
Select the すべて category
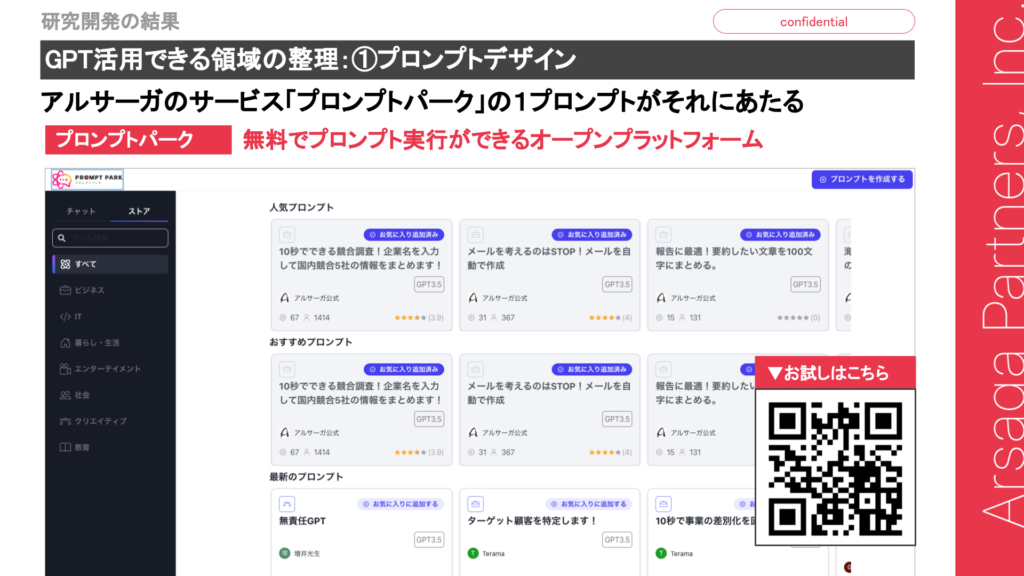click(110, 264)
